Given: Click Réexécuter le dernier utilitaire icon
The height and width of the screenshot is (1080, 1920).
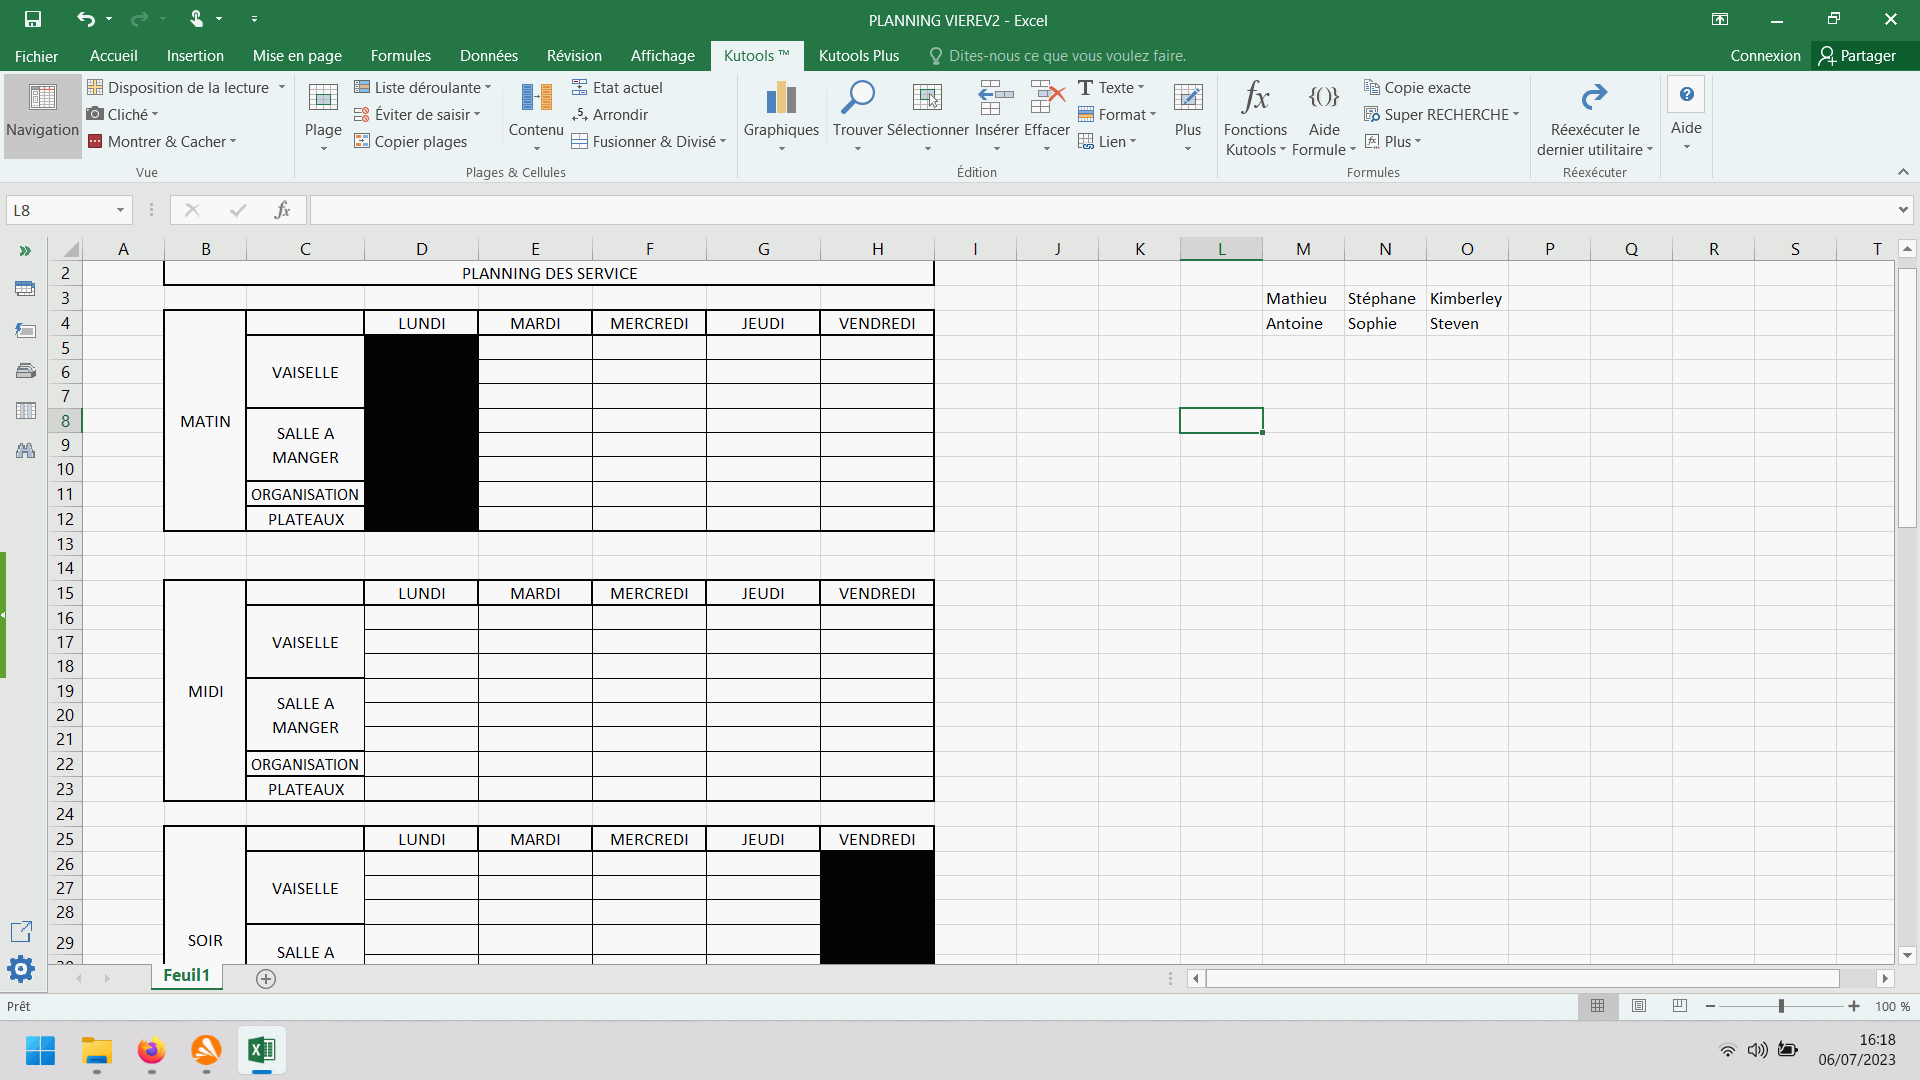Looking at the screenshot, I should pos(1594,98).
